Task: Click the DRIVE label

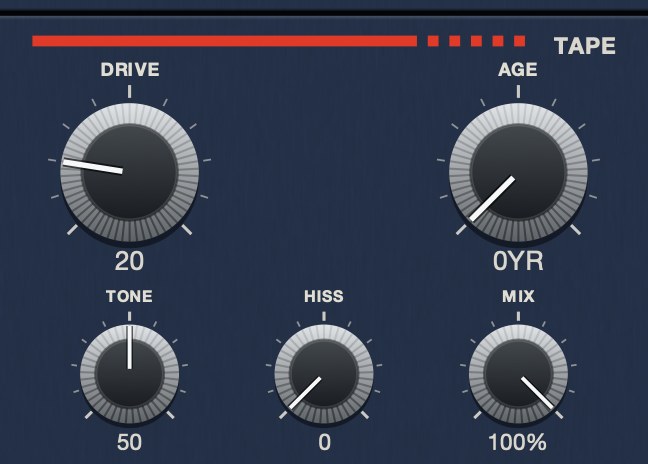Action: (x=130, y=69)
